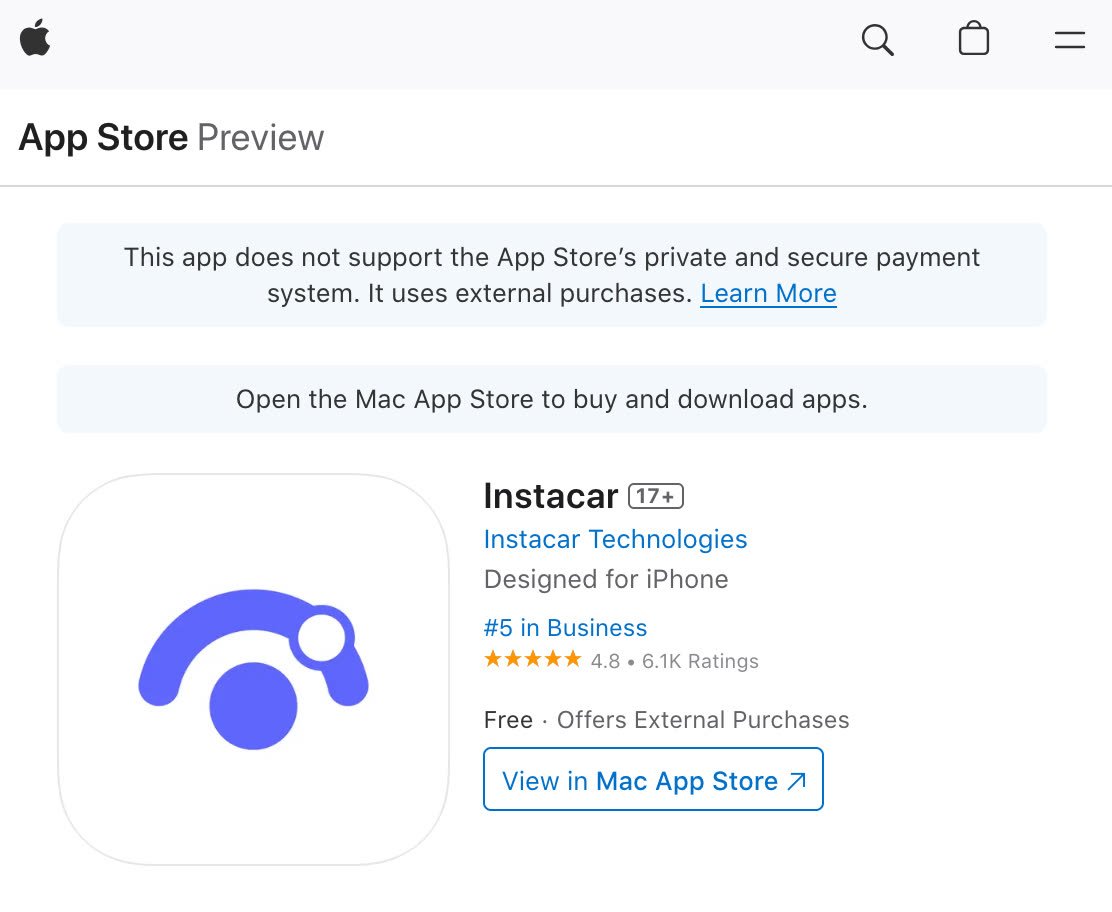Image resolution: width=1112 pixels, height=912 pixels.
Task: Open the shopping bag icon
Action: 974,38
